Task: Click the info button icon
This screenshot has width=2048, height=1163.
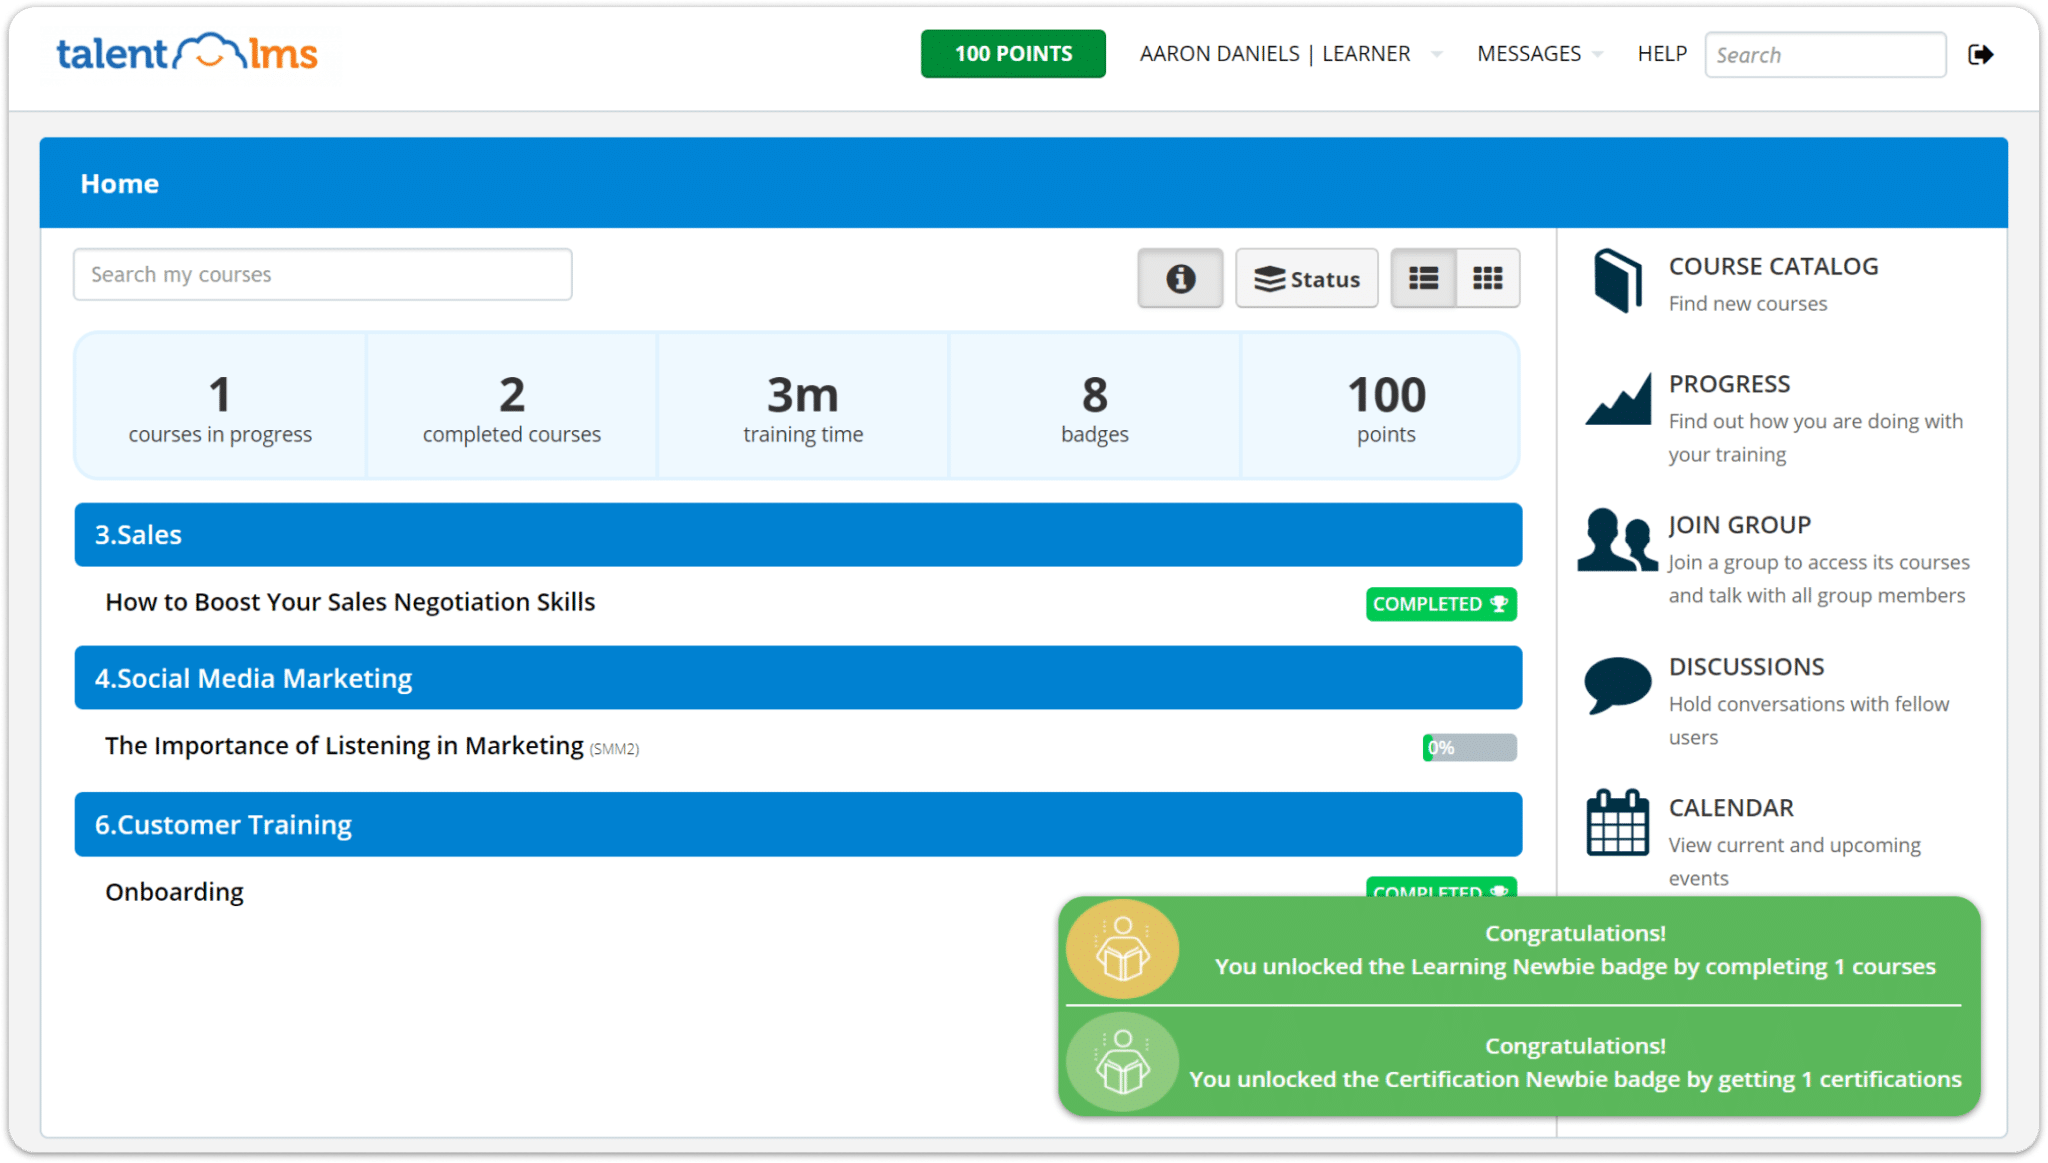Action: (x=1179, y=276)
